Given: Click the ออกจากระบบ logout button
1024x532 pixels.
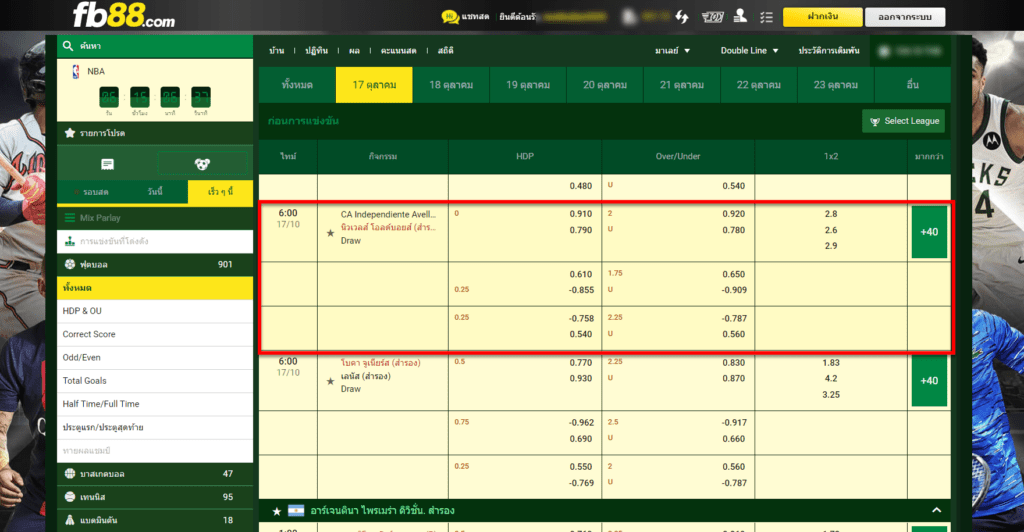Looking at the screenshot, I should click(904, 16).
